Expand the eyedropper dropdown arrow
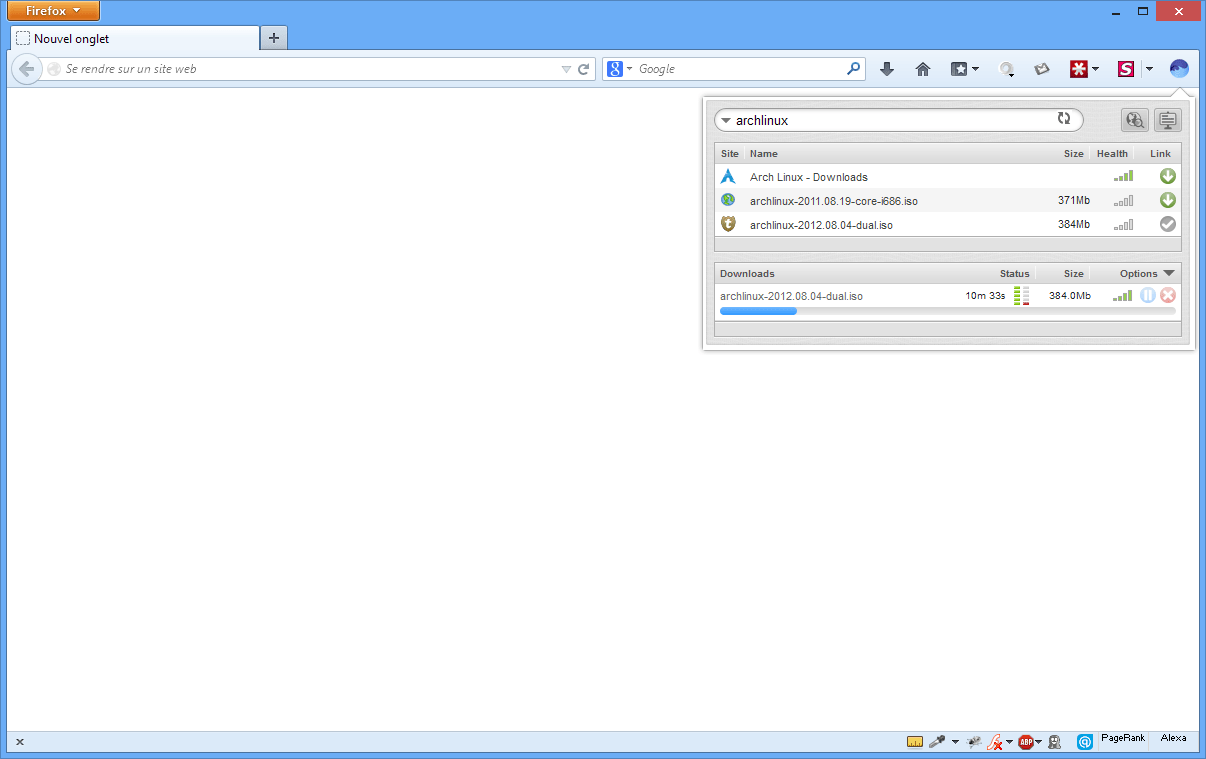This screenshot has height=759, width=1206. (x=955, y=742)
